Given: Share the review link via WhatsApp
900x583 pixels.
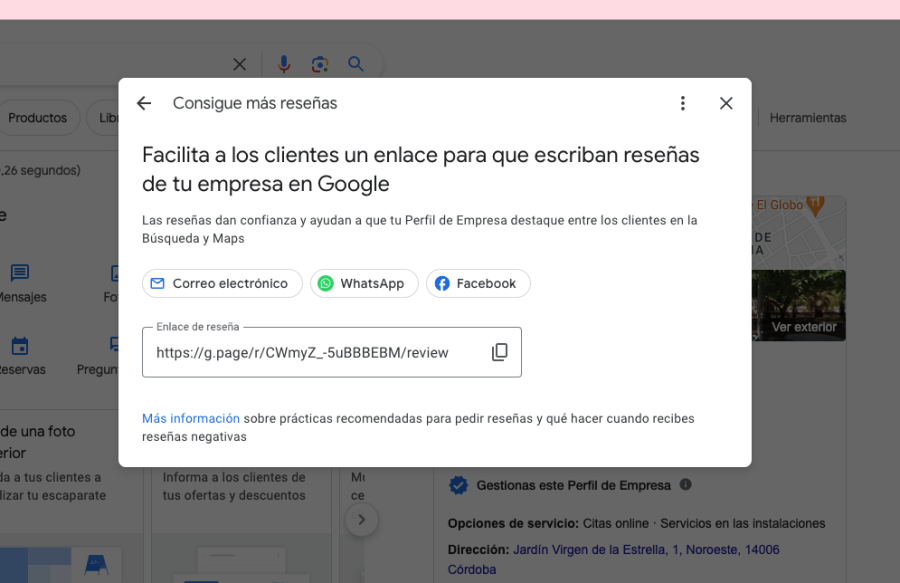Looking at the screenshot, I should [364, 283].
